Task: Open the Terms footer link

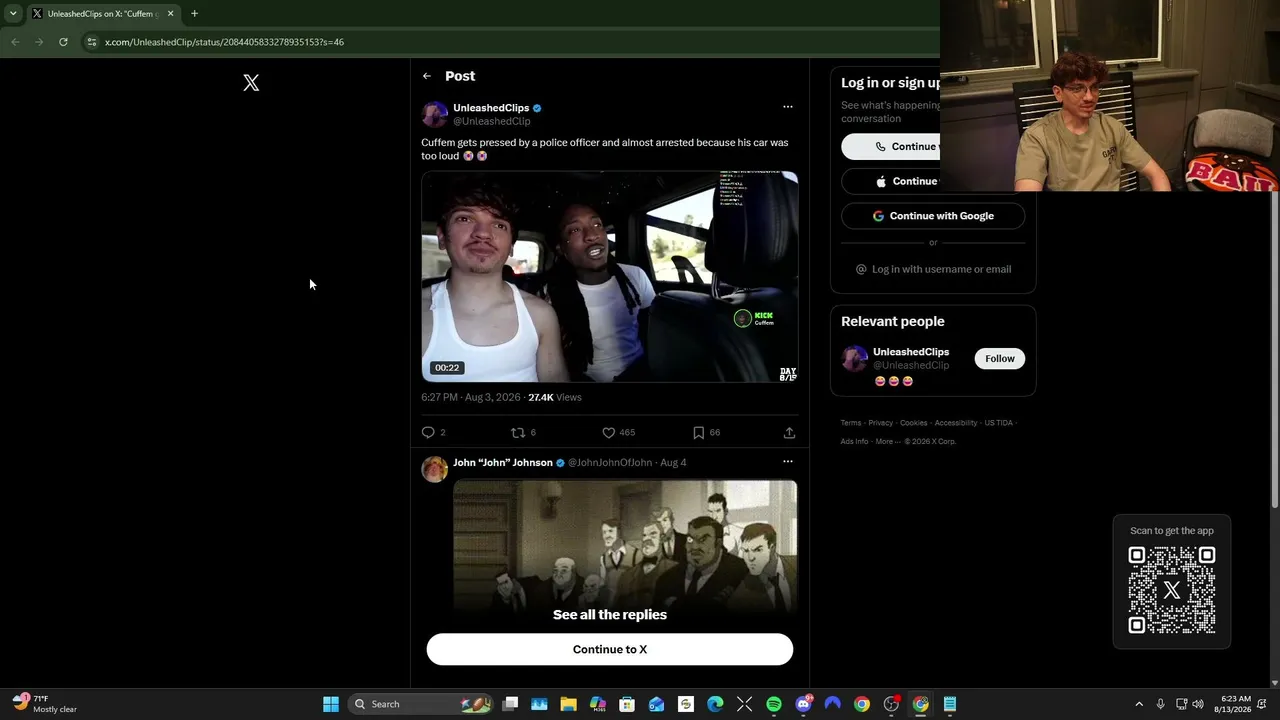Action: coord(851,423)
